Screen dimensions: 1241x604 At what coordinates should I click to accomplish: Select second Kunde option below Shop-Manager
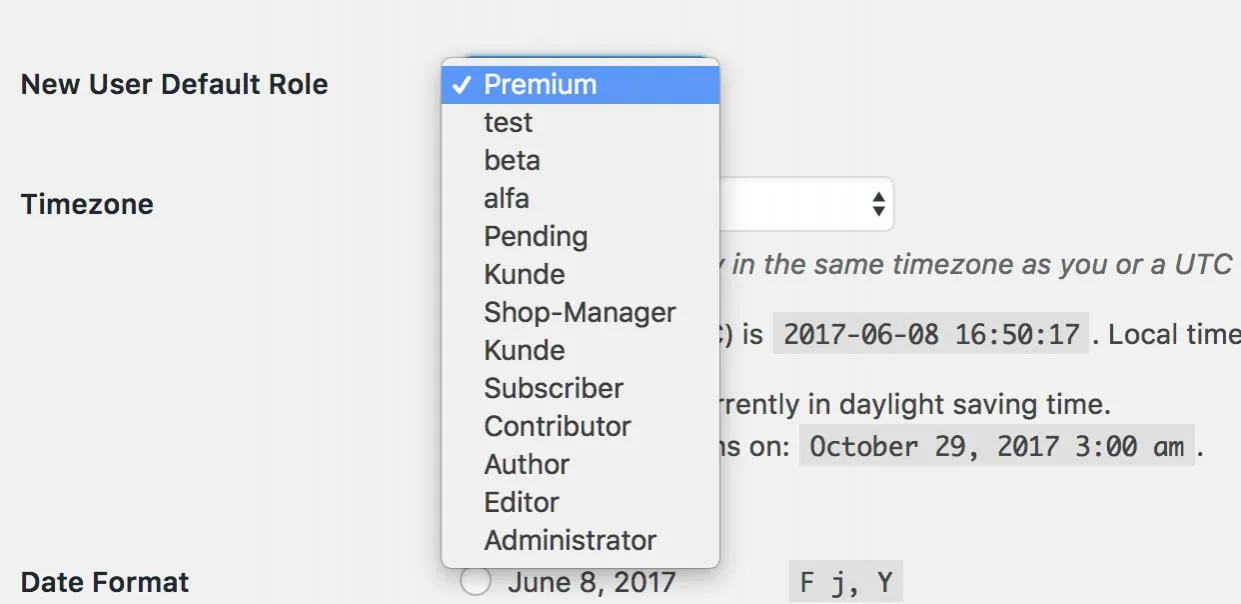pos(580,350)
